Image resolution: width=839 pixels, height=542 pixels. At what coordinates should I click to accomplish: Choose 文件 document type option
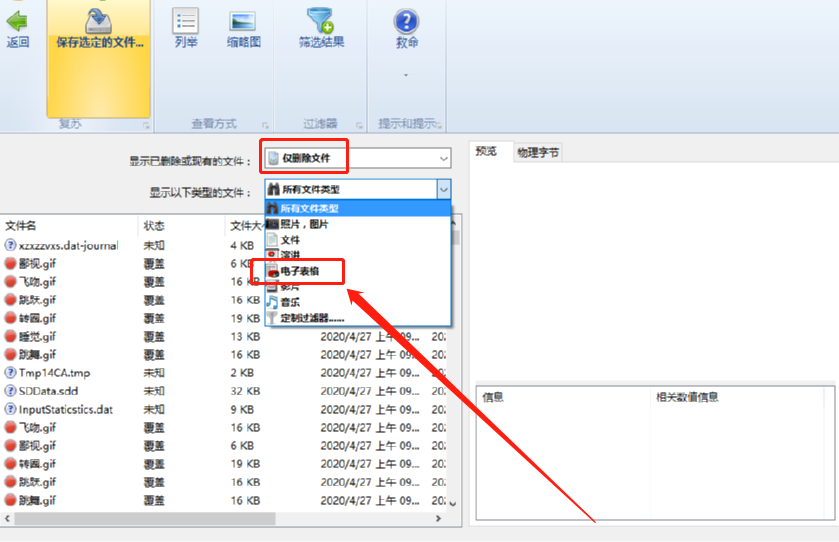358,240
